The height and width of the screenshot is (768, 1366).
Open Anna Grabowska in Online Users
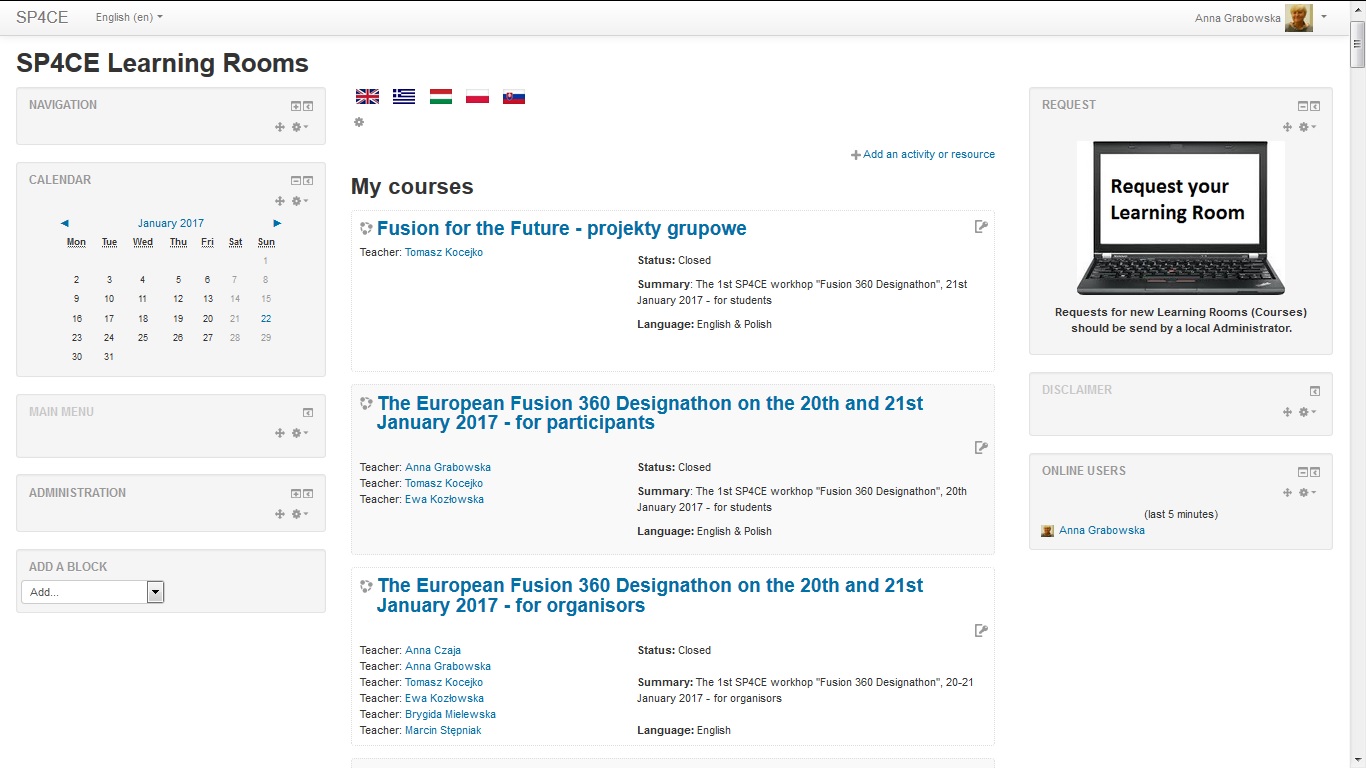(1102, 530)
